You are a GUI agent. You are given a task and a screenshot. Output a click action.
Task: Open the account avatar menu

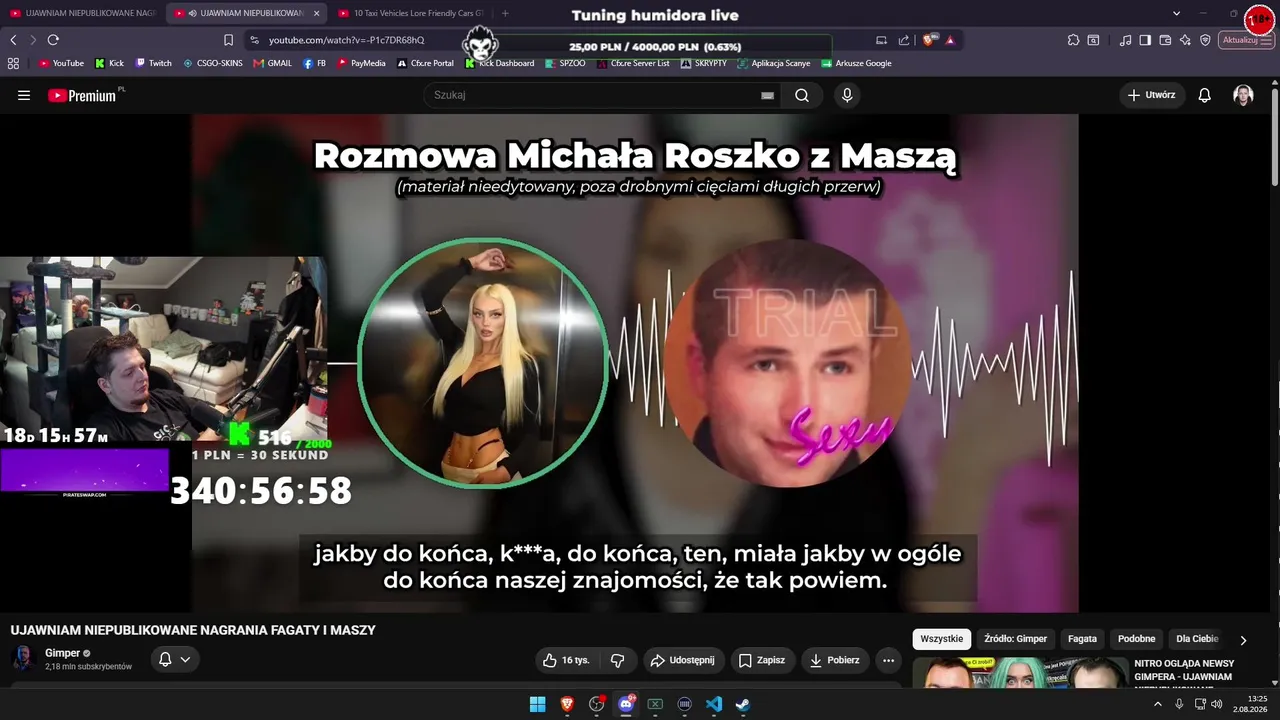pos(1243,95)
